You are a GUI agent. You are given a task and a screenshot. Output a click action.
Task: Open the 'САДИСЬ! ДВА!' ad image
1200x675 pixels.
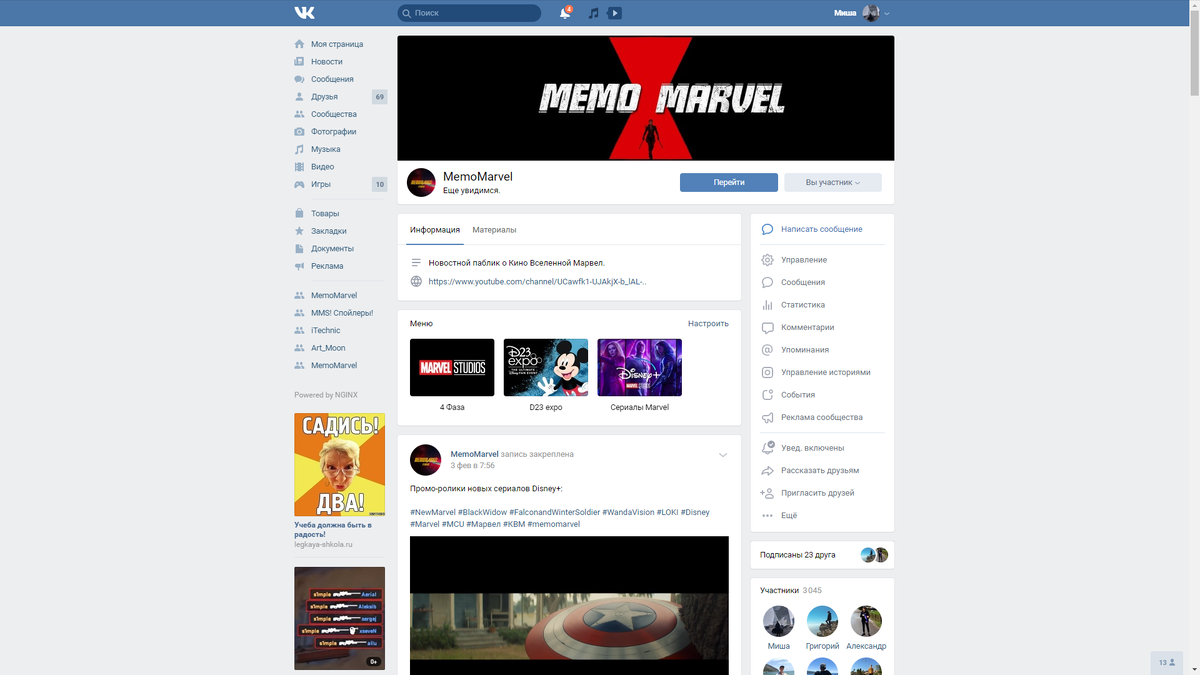[339, 465]
